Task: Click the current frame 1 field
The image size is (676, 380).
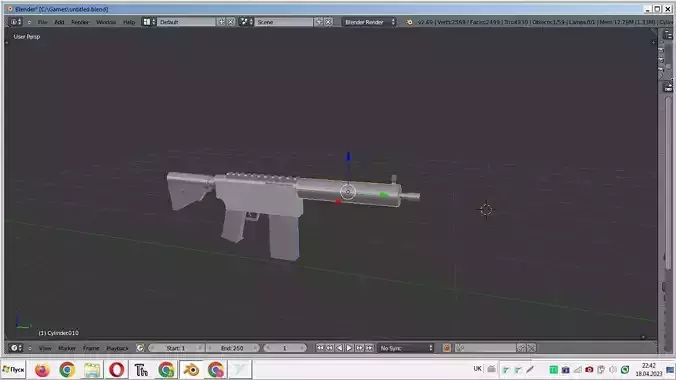Action: point(285,348)
